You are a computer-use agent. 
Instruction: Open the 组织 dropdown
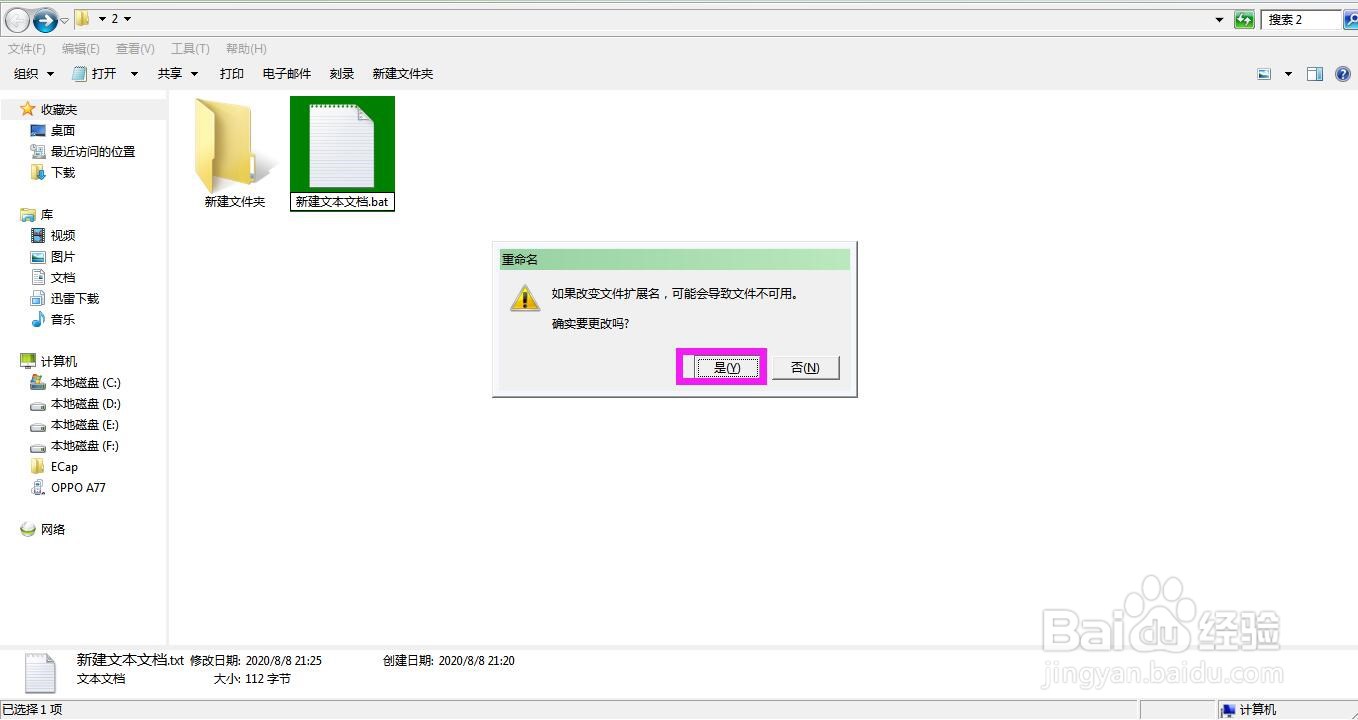(x=33, y=74)
